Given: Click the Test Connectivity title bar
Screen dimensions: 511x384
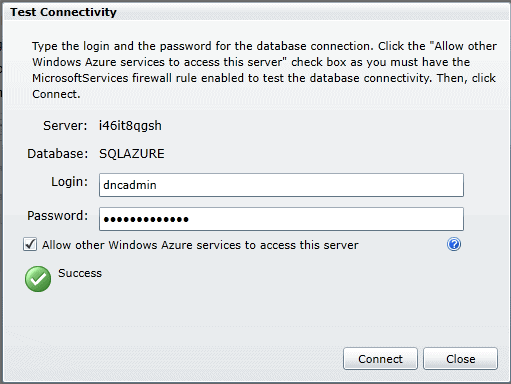Looking at the screenshot, I should click(255, 12).
